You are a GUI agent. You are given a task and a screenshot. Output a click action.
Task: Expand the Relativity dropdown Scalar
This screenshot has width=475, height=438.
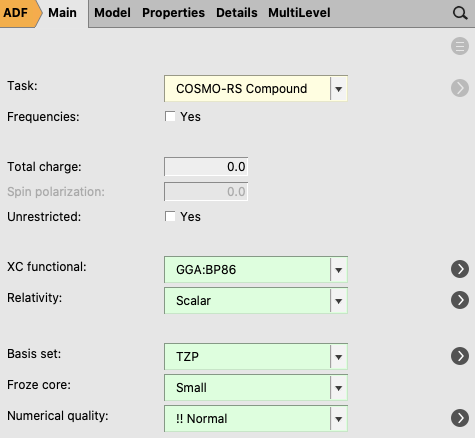click(x=256, y=301)
